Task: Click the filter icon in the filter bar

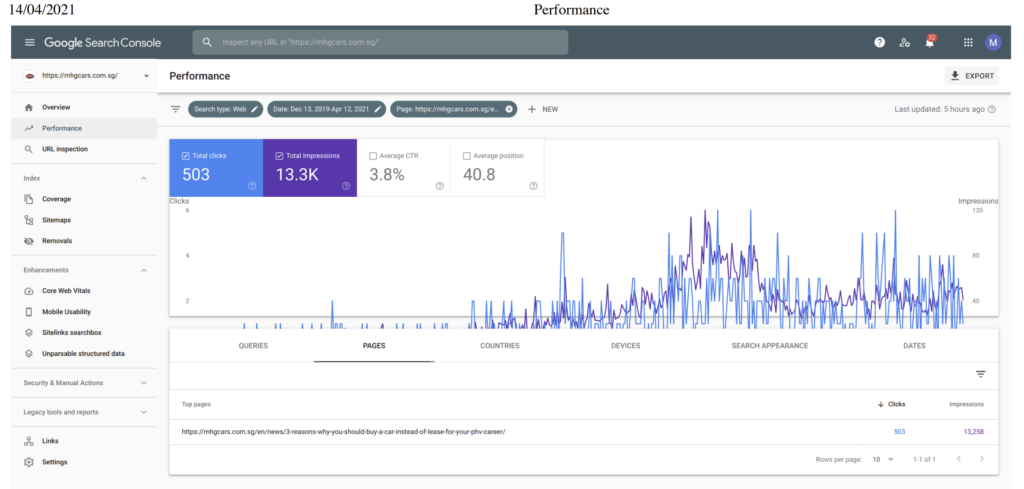Action: 176,109
